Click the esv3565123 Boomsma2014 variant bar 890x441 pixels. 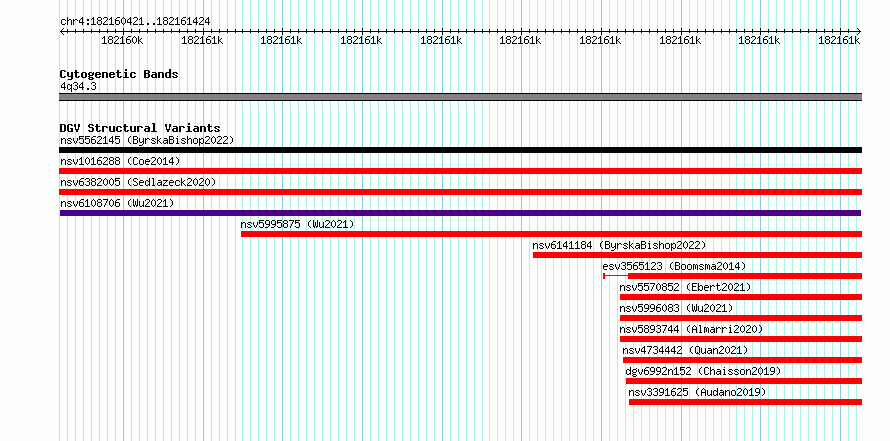[x=732, y=276]
